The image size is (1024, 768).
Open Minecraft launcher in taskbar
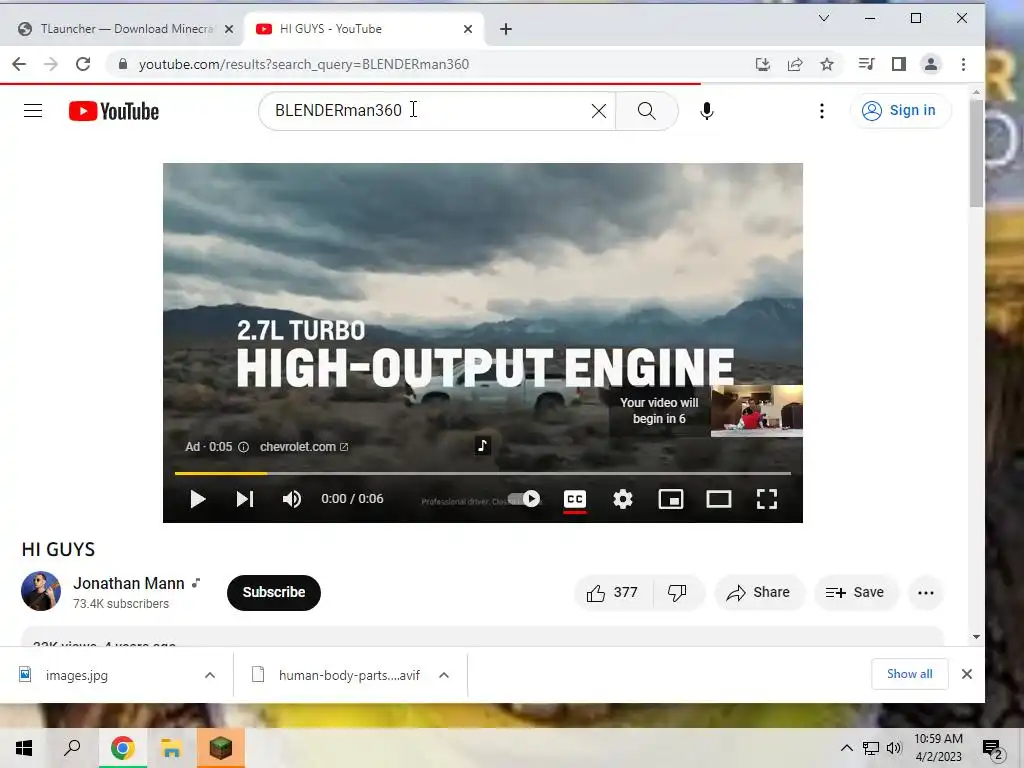[221, 748]
